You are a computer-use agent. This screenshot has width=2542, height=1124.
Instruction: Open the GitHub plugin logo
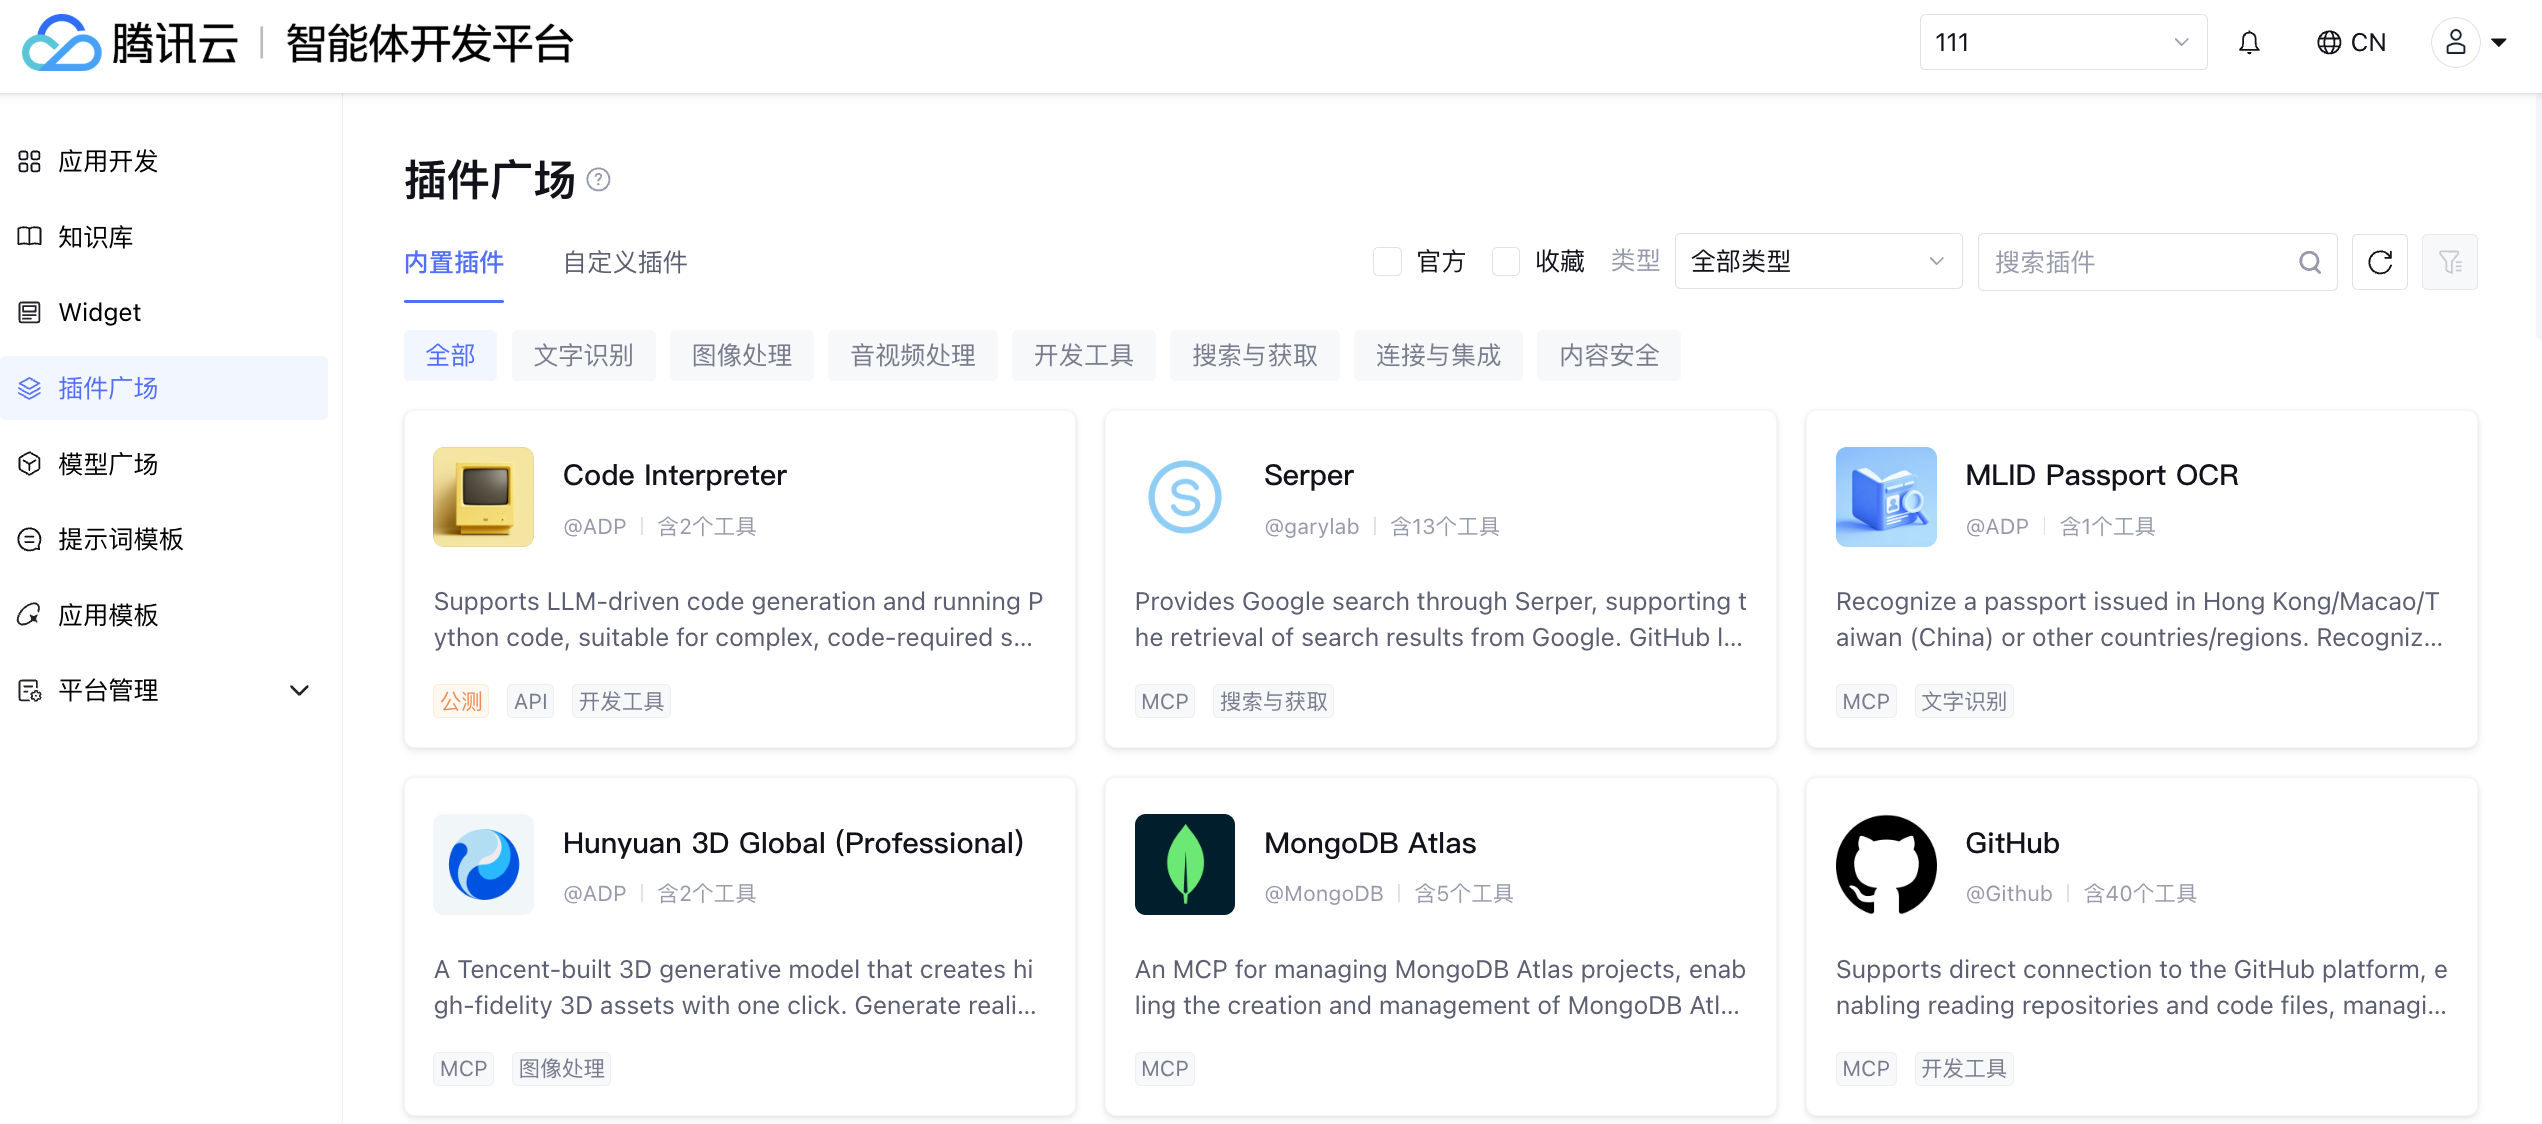(x=1885, y=864)
